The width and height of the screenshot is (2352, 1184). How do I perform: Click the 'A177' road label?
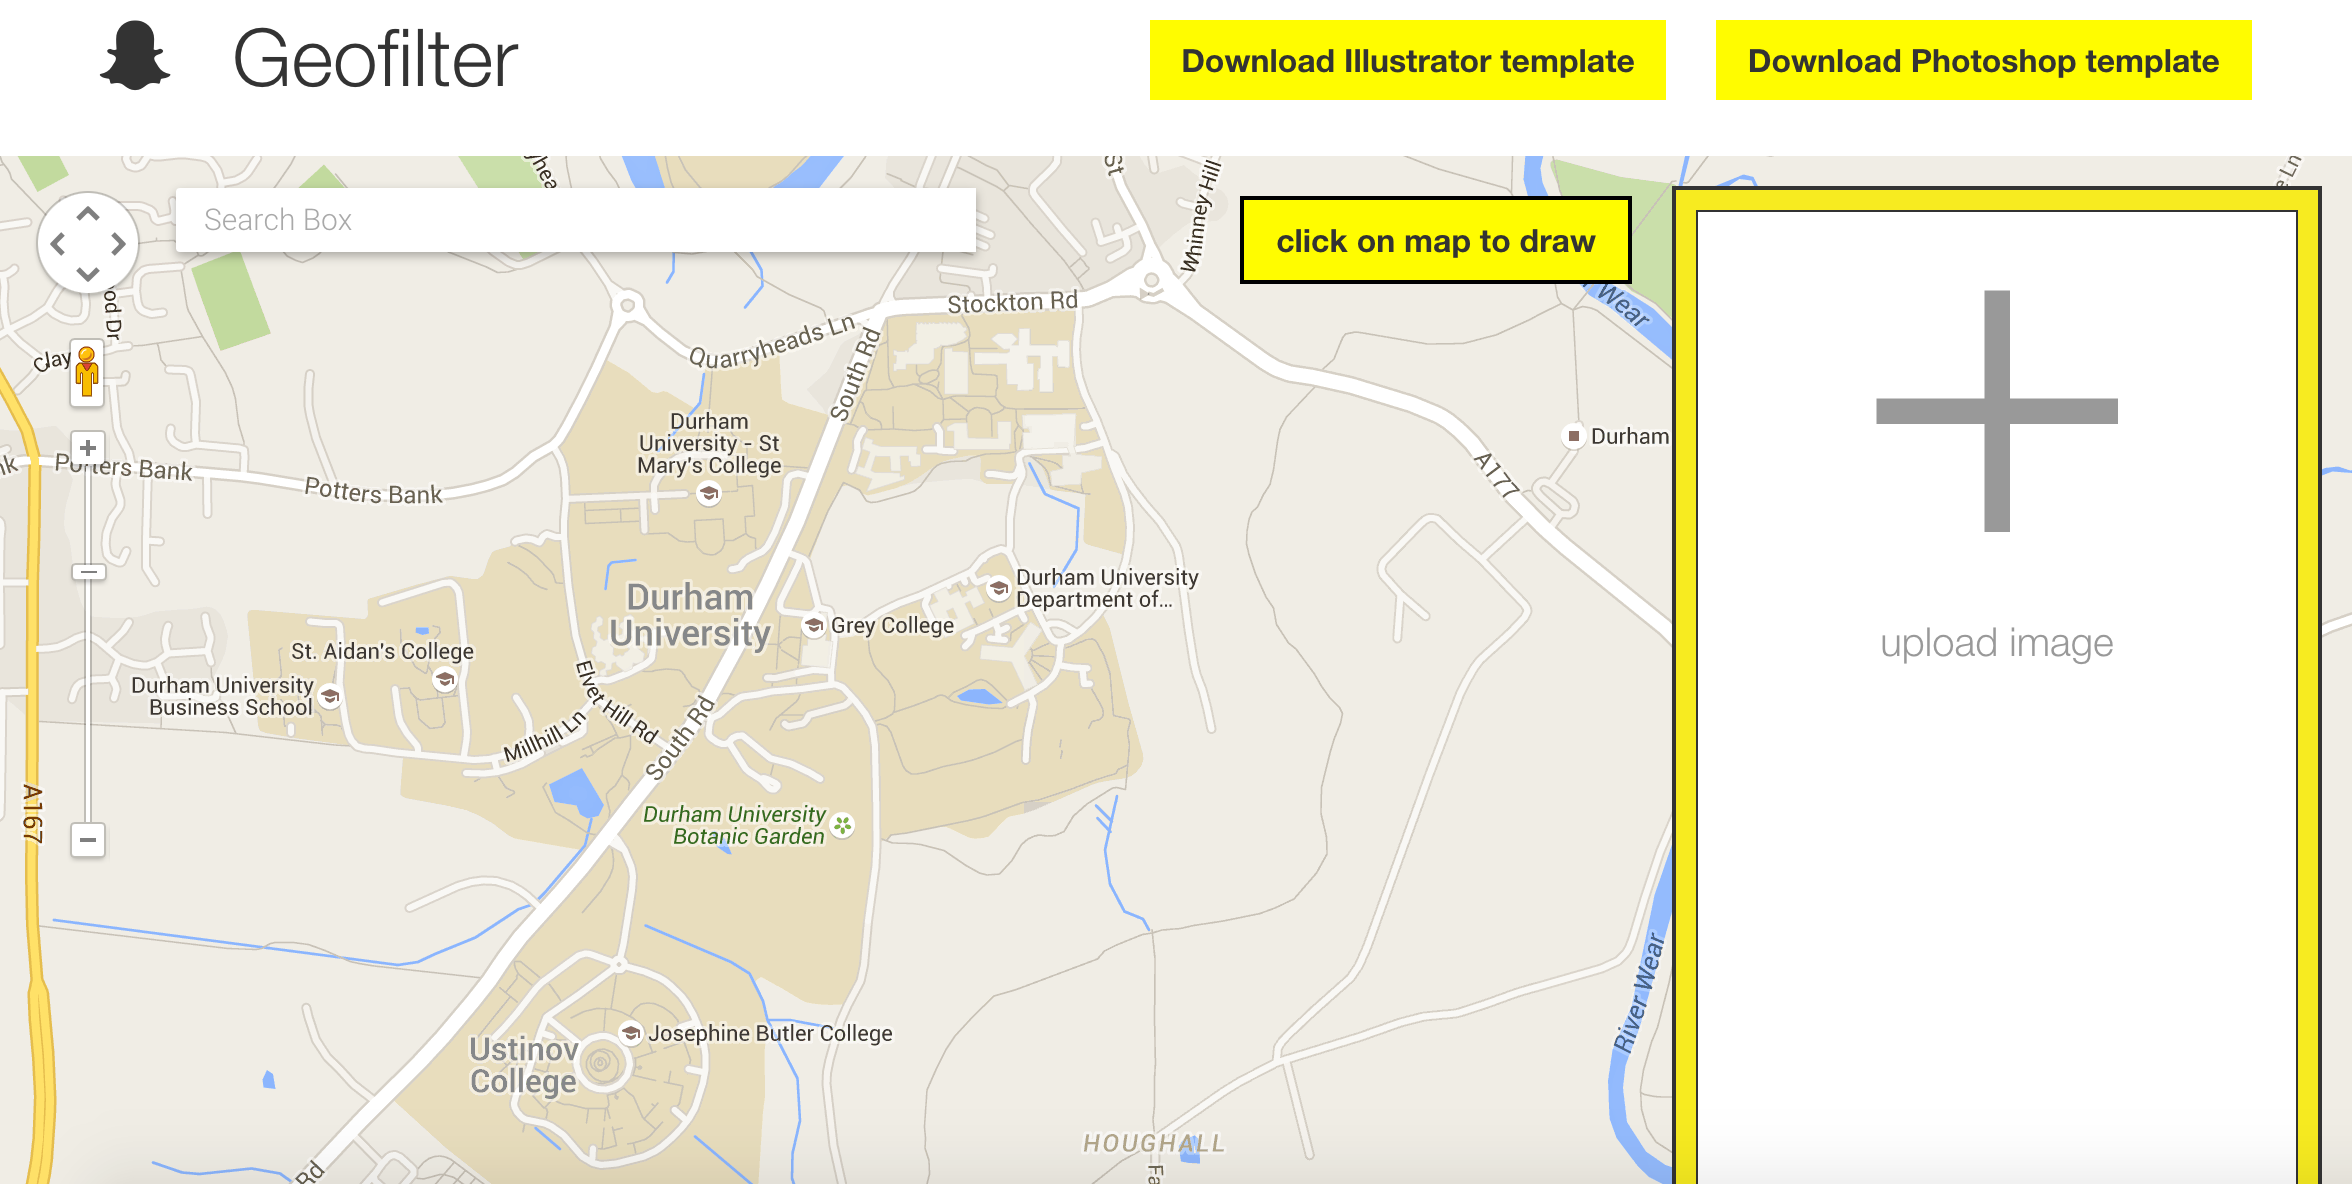(x=1497, y=475)
